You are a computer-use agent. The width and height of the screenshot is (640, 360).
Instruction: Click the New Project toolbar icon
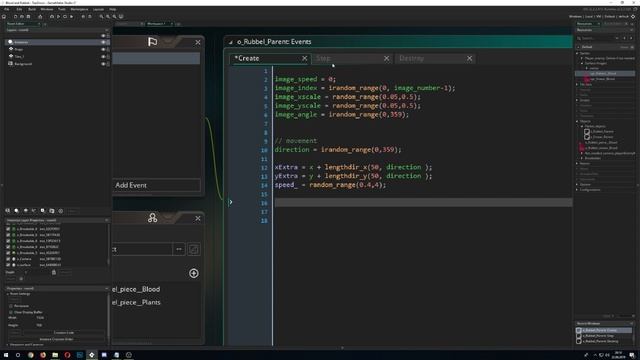tap(16, 17)
